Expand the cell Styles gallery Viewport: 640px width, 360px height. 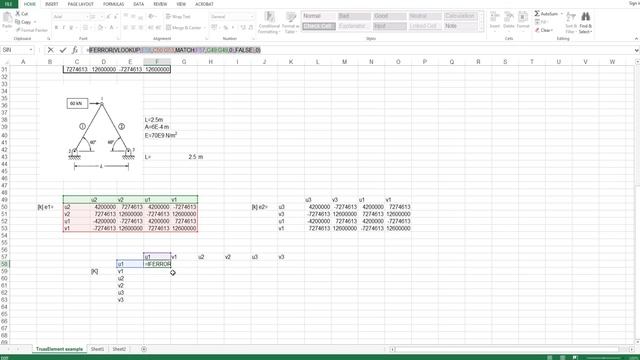point(482,29)
